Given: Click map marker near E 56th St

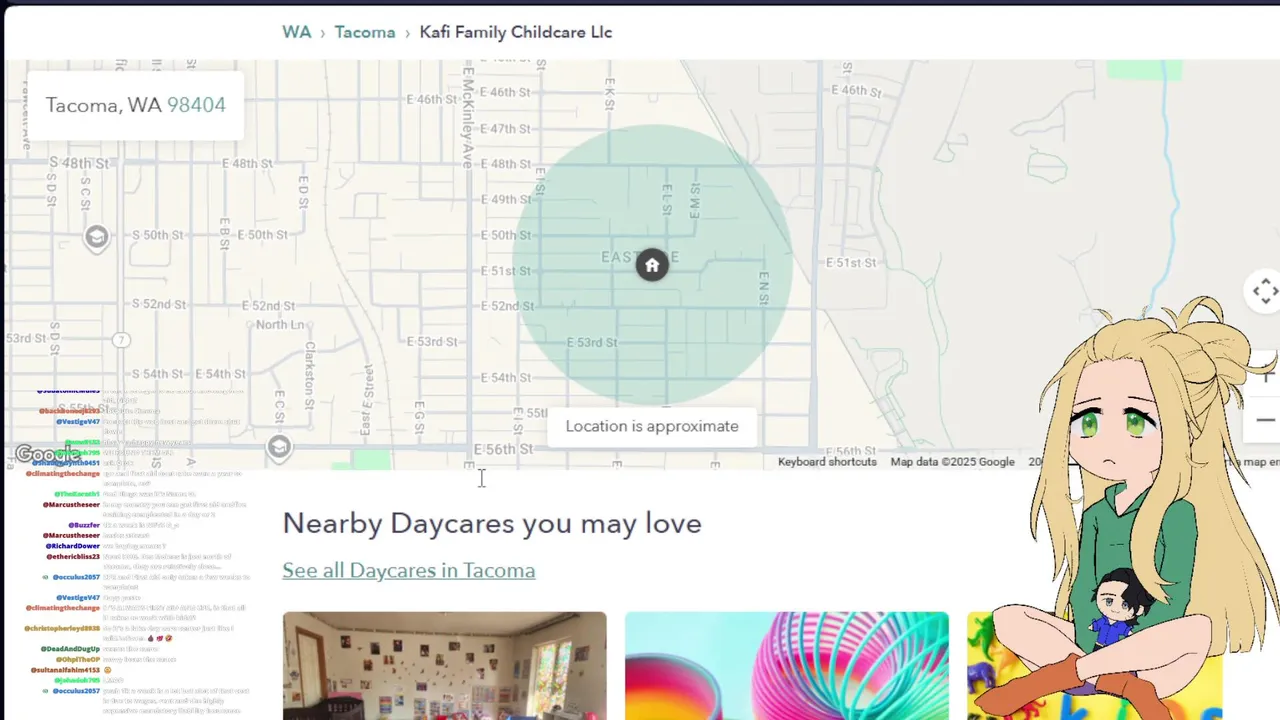Looking at the screenshot, I should point(279,446).
